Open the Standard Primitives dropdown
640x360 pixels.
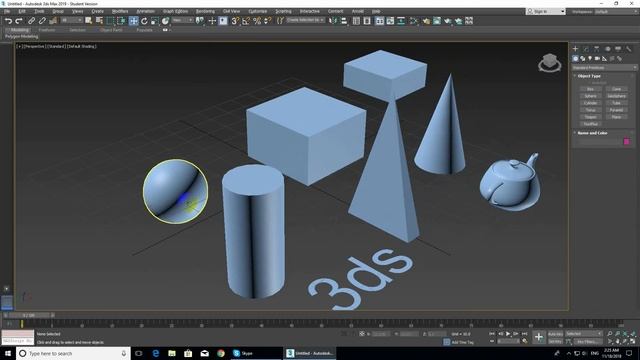604,67
